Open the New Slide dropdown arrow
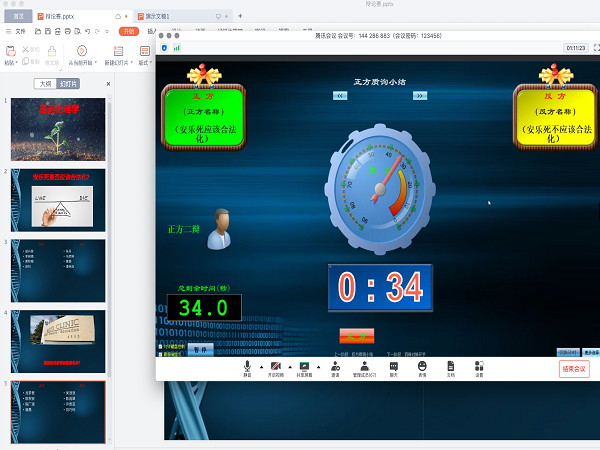600x450 pixels. click(x=132, y=63)
